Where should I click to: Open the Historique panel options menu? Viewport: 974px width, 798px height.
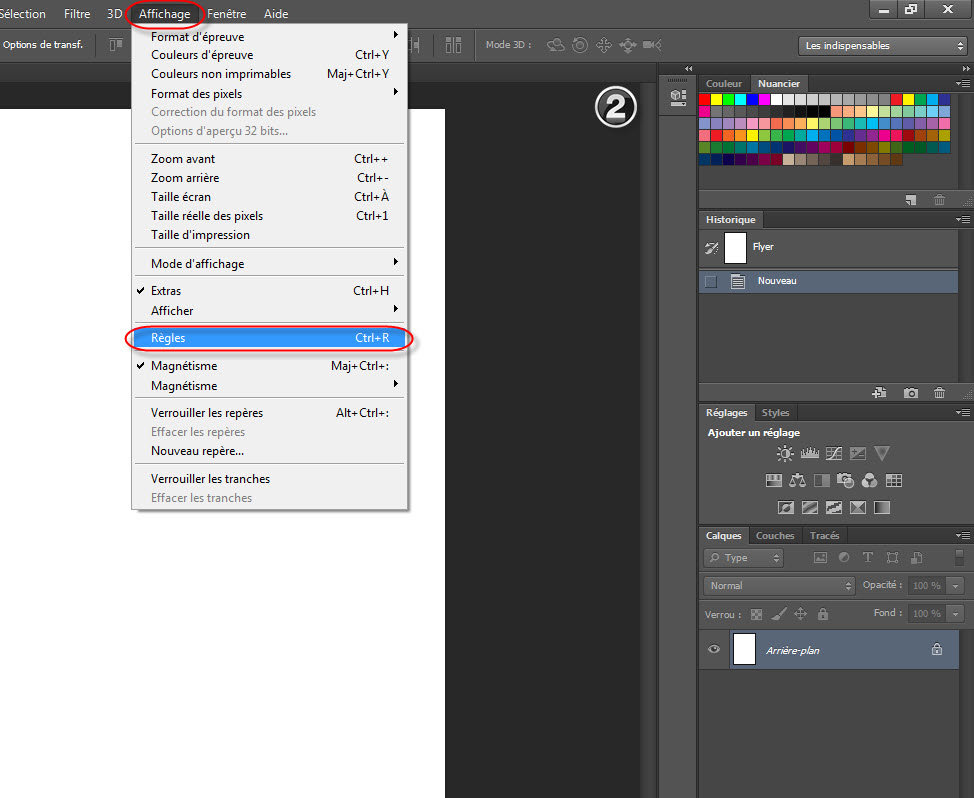coord(963,219)
